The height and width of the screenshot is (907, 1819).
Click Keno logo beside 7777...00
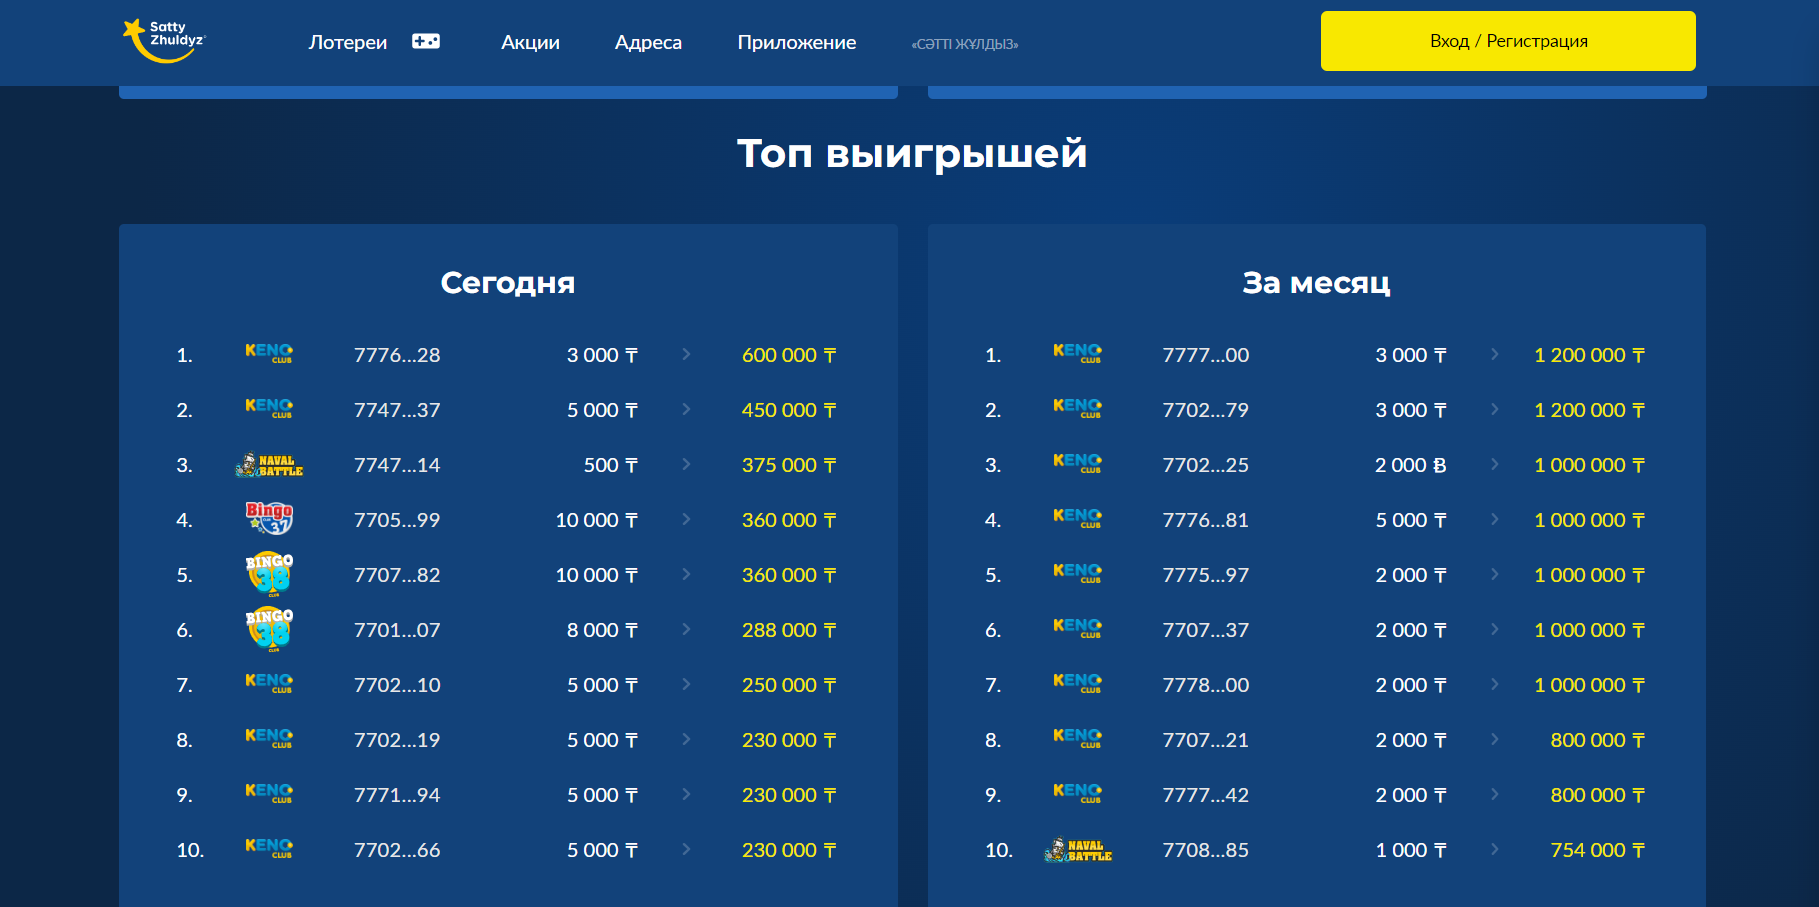(x=1077, y=353)
